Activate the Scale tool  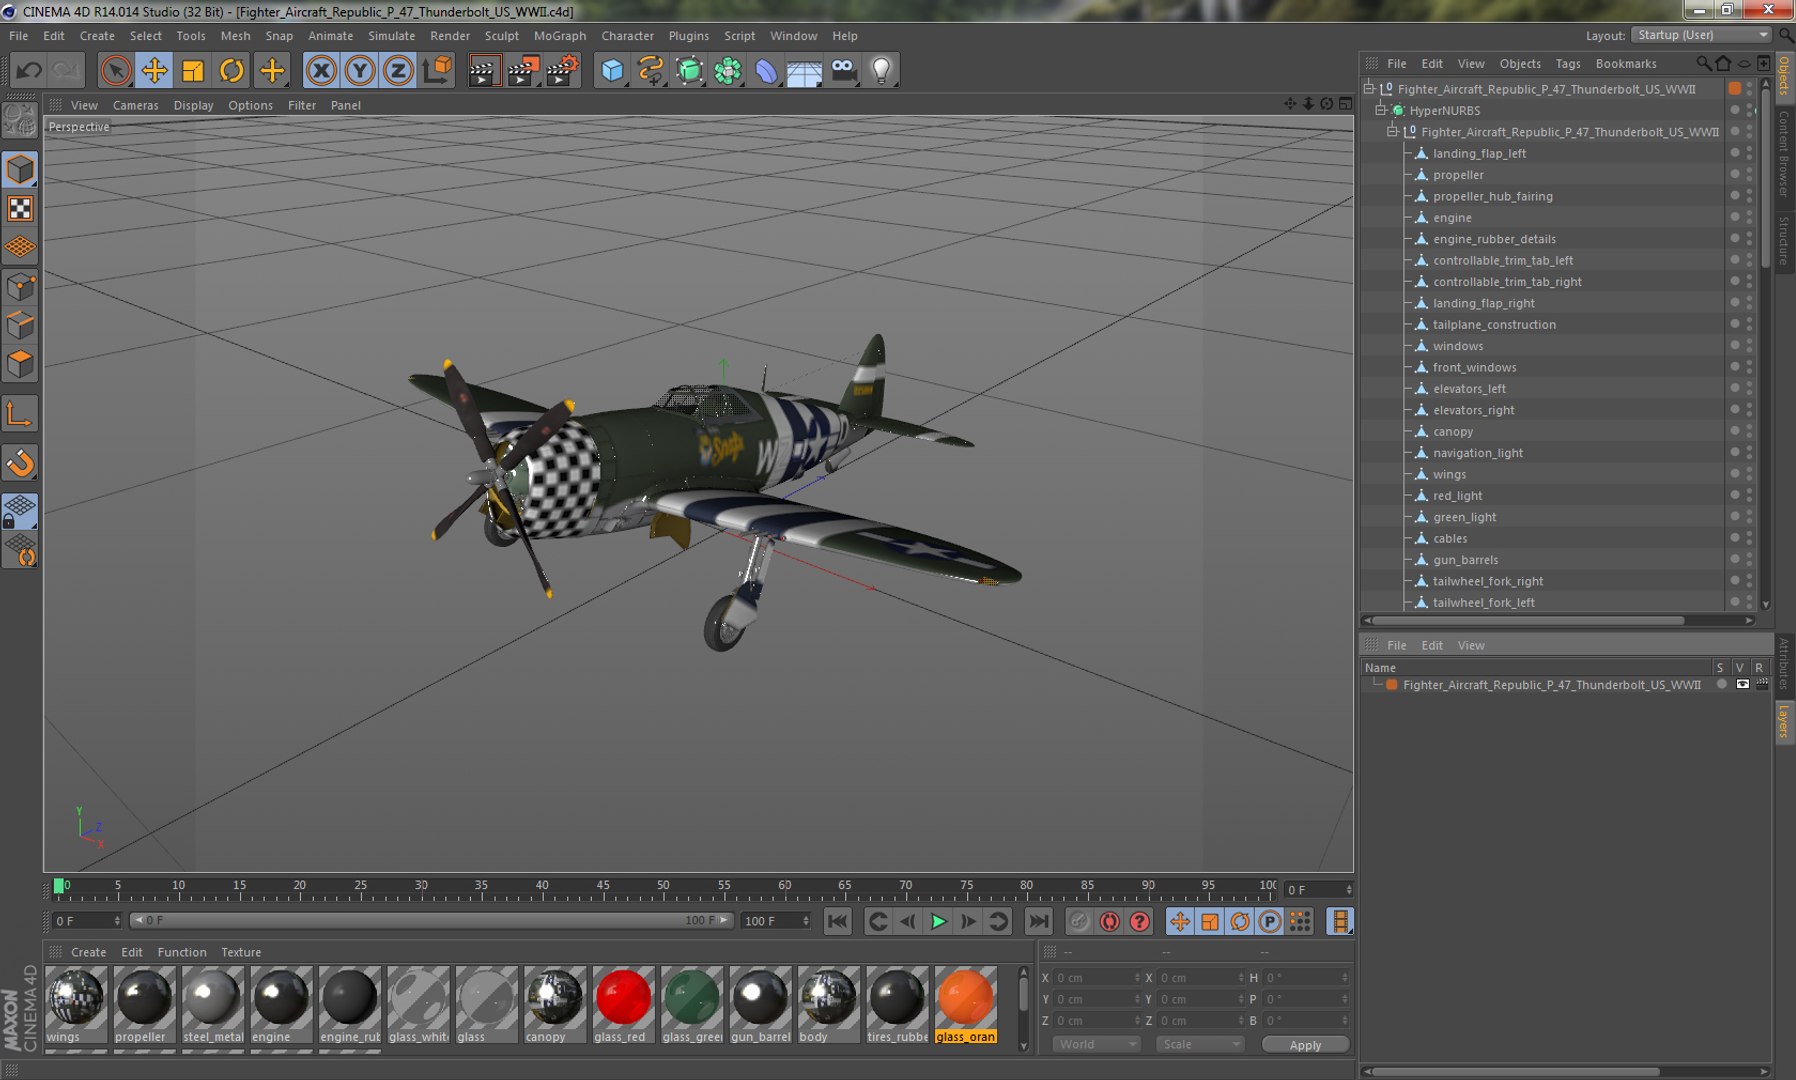click(193, 70)
